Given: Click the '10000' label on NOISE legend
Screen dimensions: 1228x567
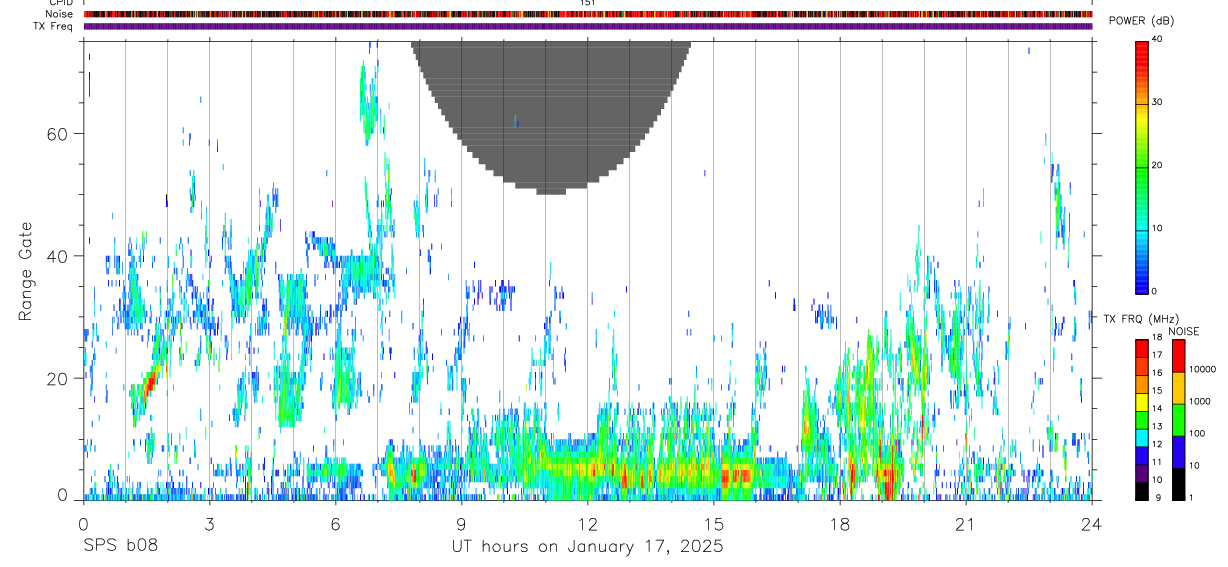Looking at the screenshot, I should pyautogui.click(x=1203, y=369).
